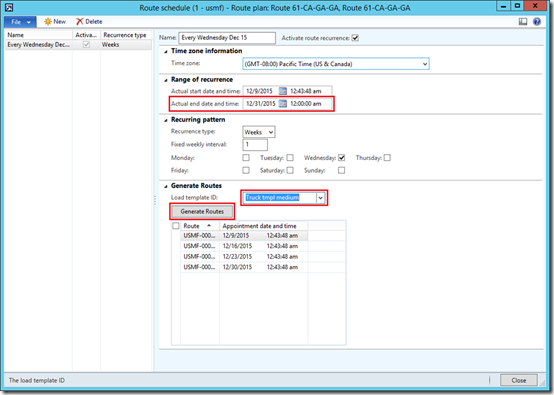Screen dimensions: 554x395
Task: Click the Delete button in toolbar
Action: tap(89, 22)
